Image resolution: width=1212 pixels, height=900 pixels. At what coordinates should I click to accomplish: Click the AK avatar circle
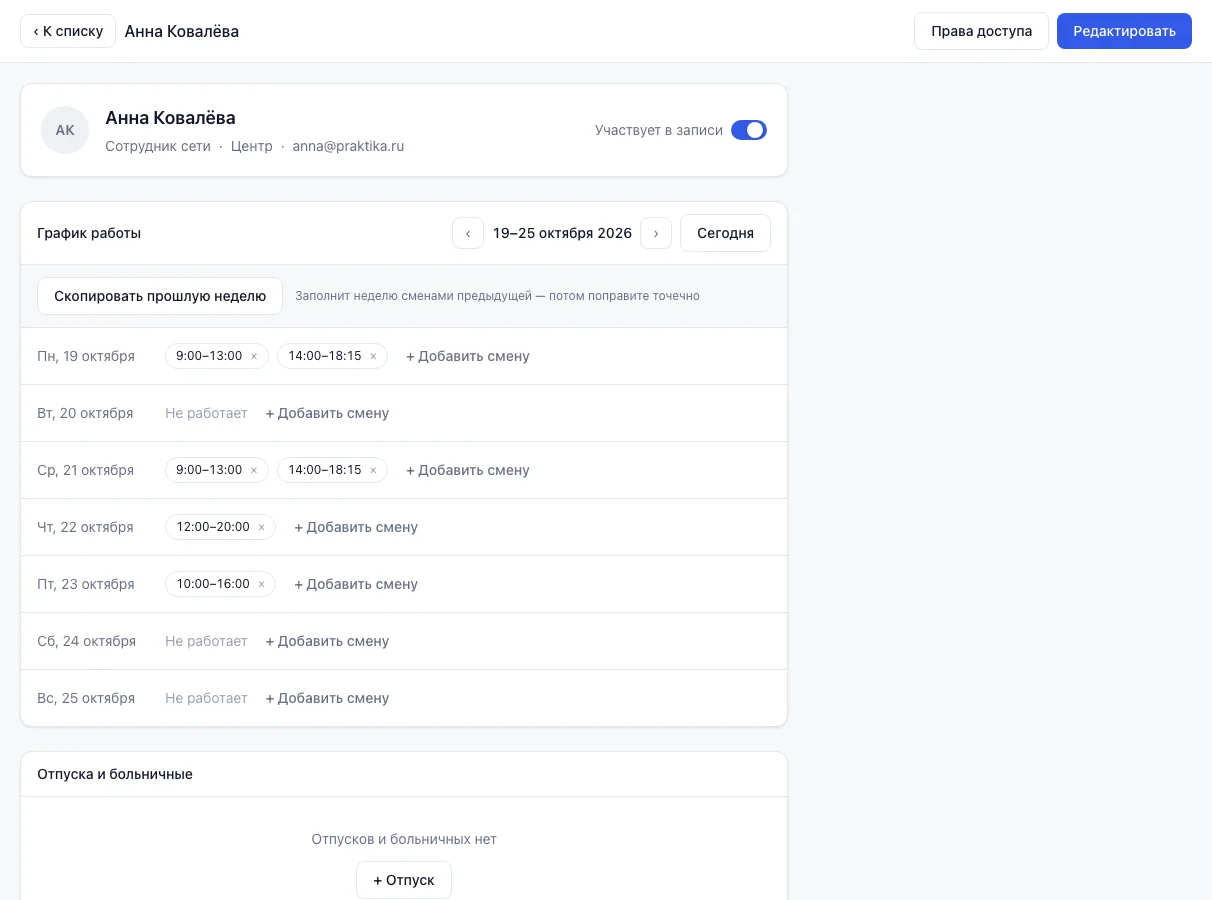point(65,130)
